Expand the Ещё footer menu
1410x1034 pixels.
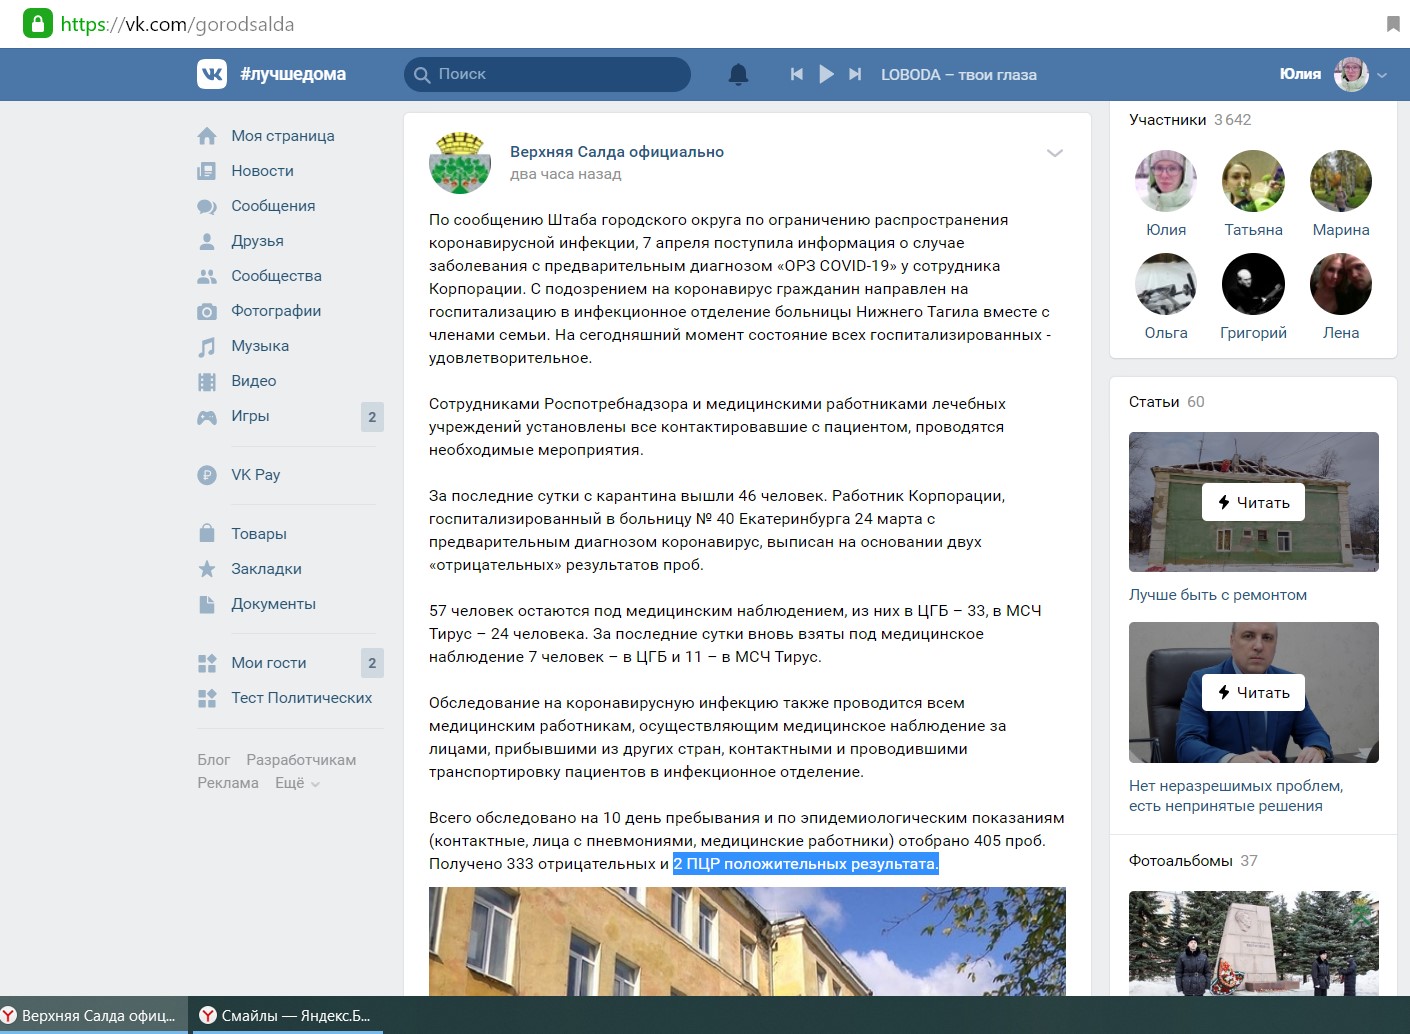tap(297, 783)
